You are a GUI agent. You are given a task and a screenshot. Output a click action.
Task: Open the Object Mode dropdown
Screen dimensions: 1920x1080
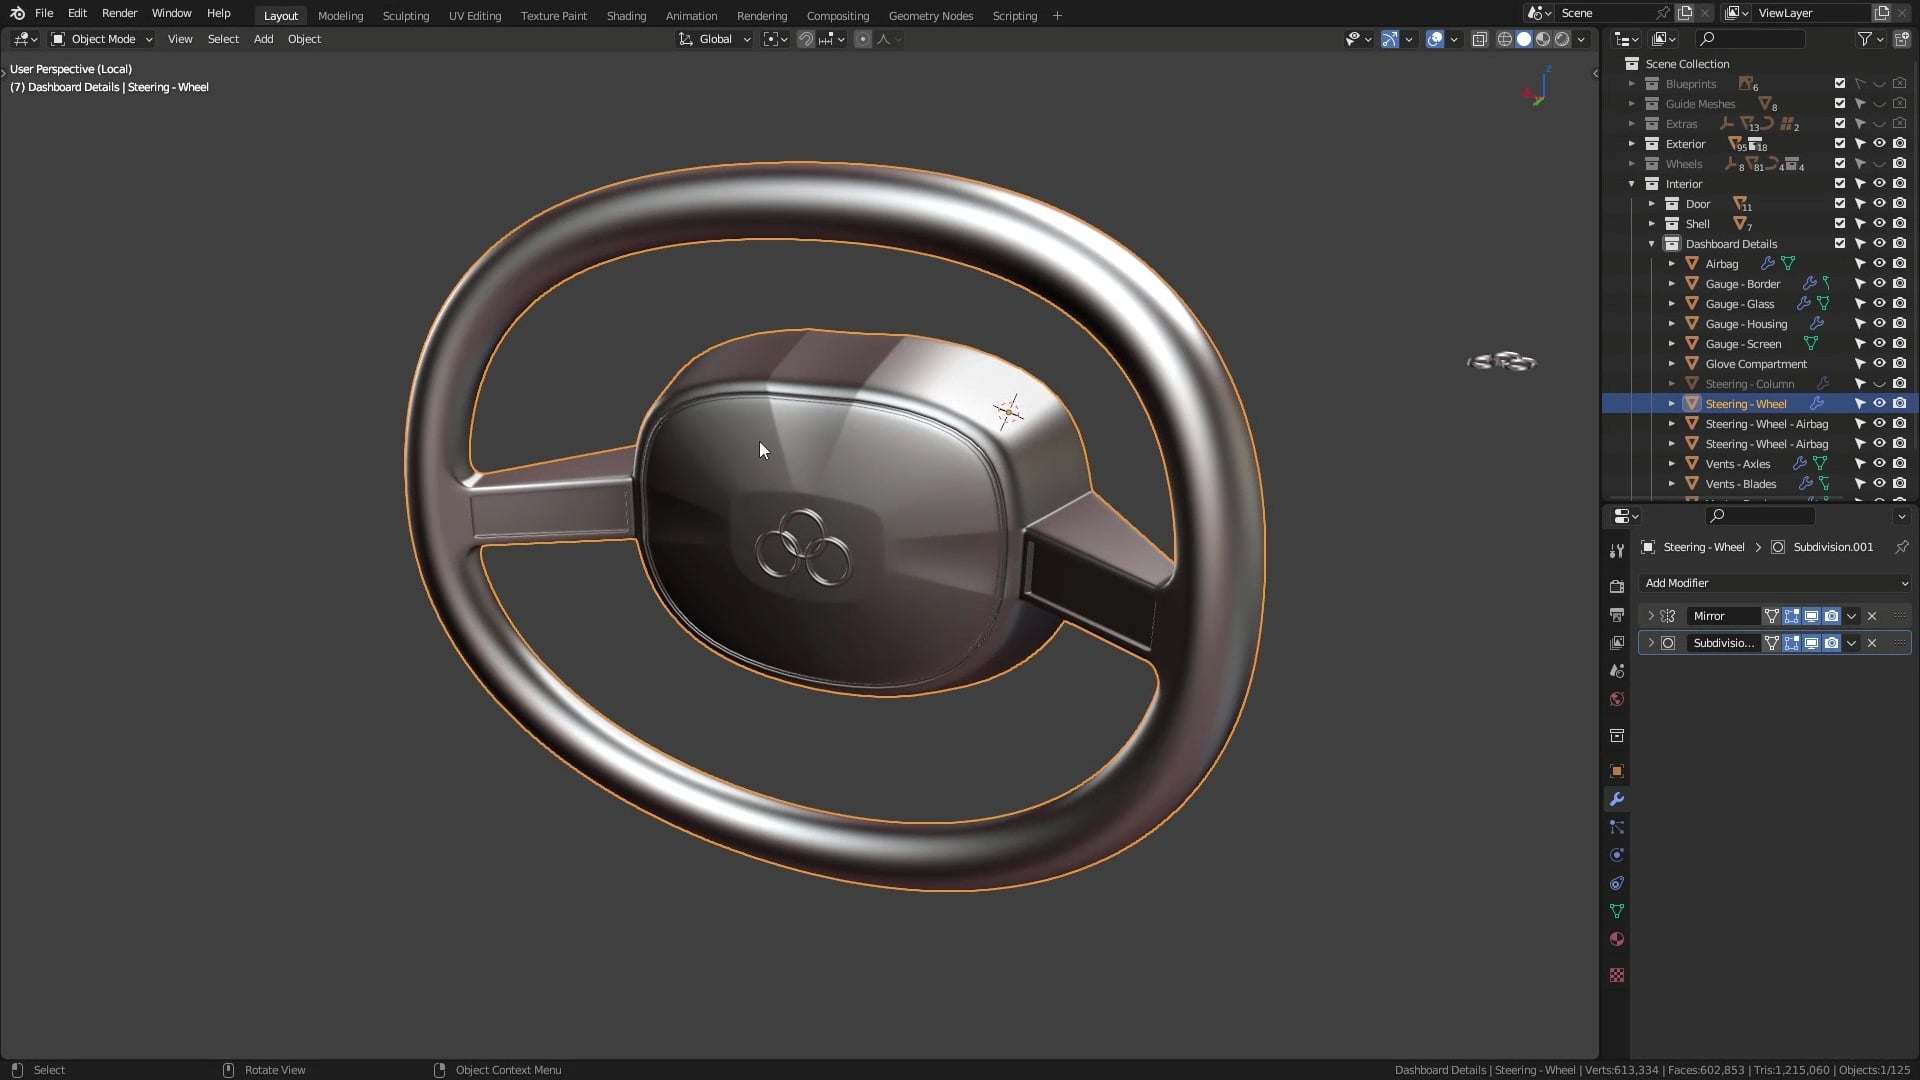102,39
